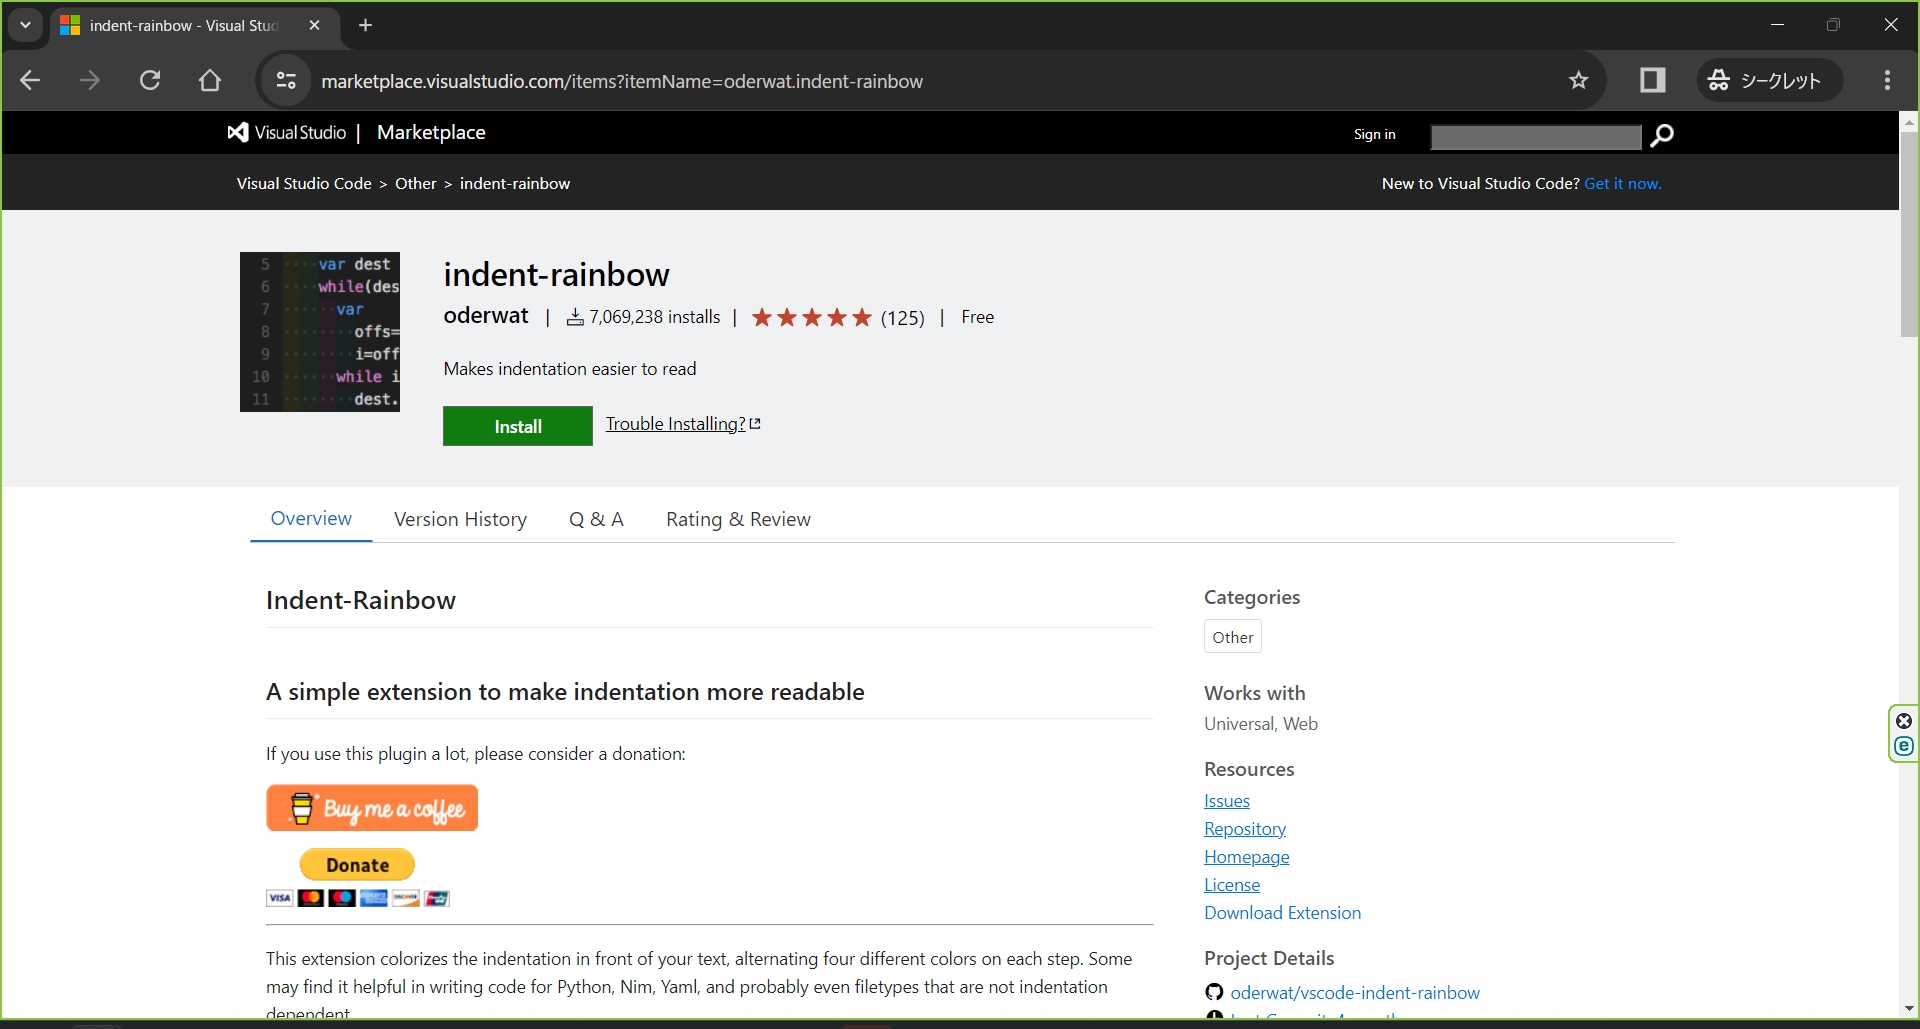The width and height of the screenshot is (1920, 1029).
Task: Open the browser side panel icon
Action: [1652, 81]
